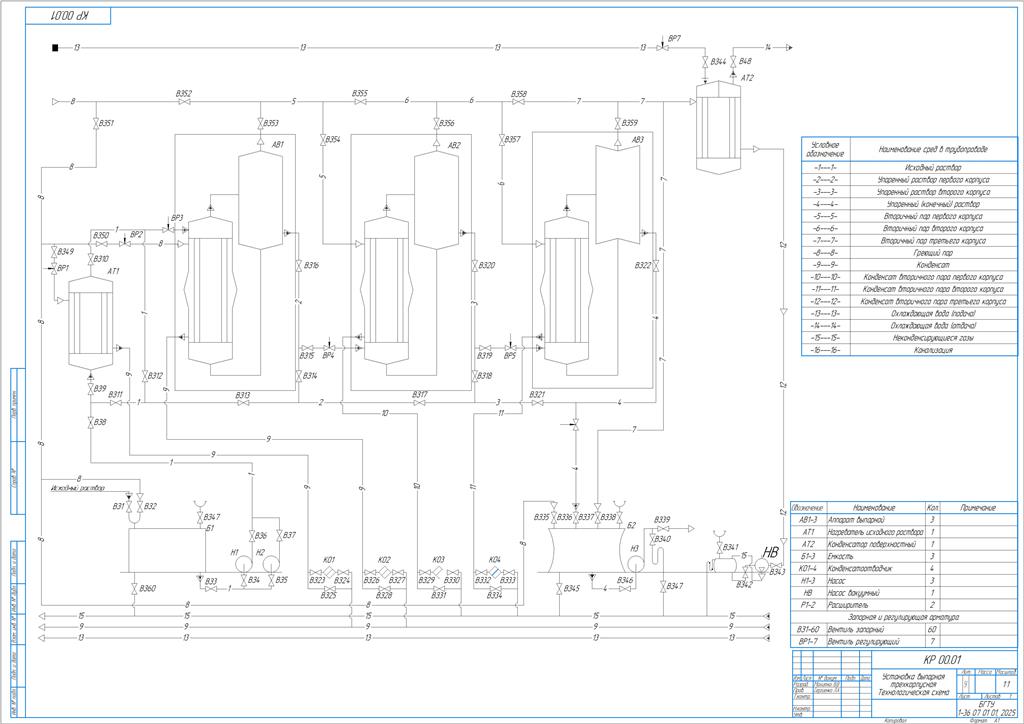The width and height of the screenshot is (1024, 724).
Task: Select the В355 valve symbol
Action: click(360, 101)
